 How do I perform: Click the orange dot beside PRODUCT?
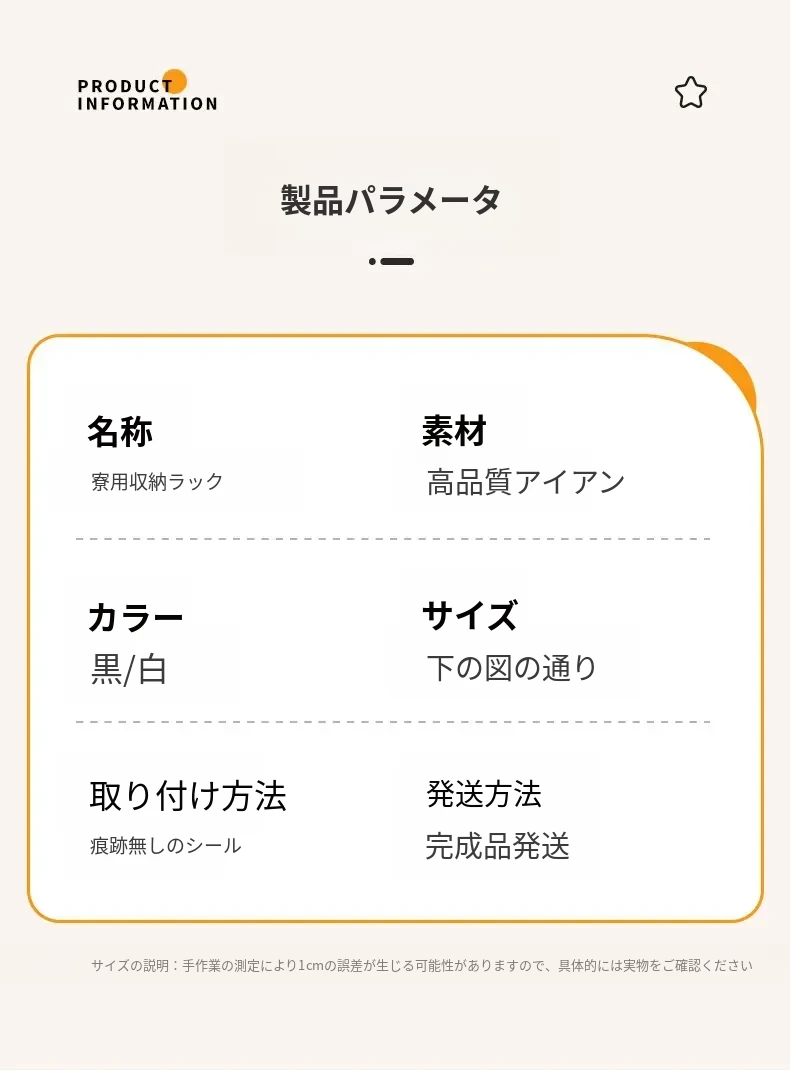pyautogui.click(x=175, y=82)
